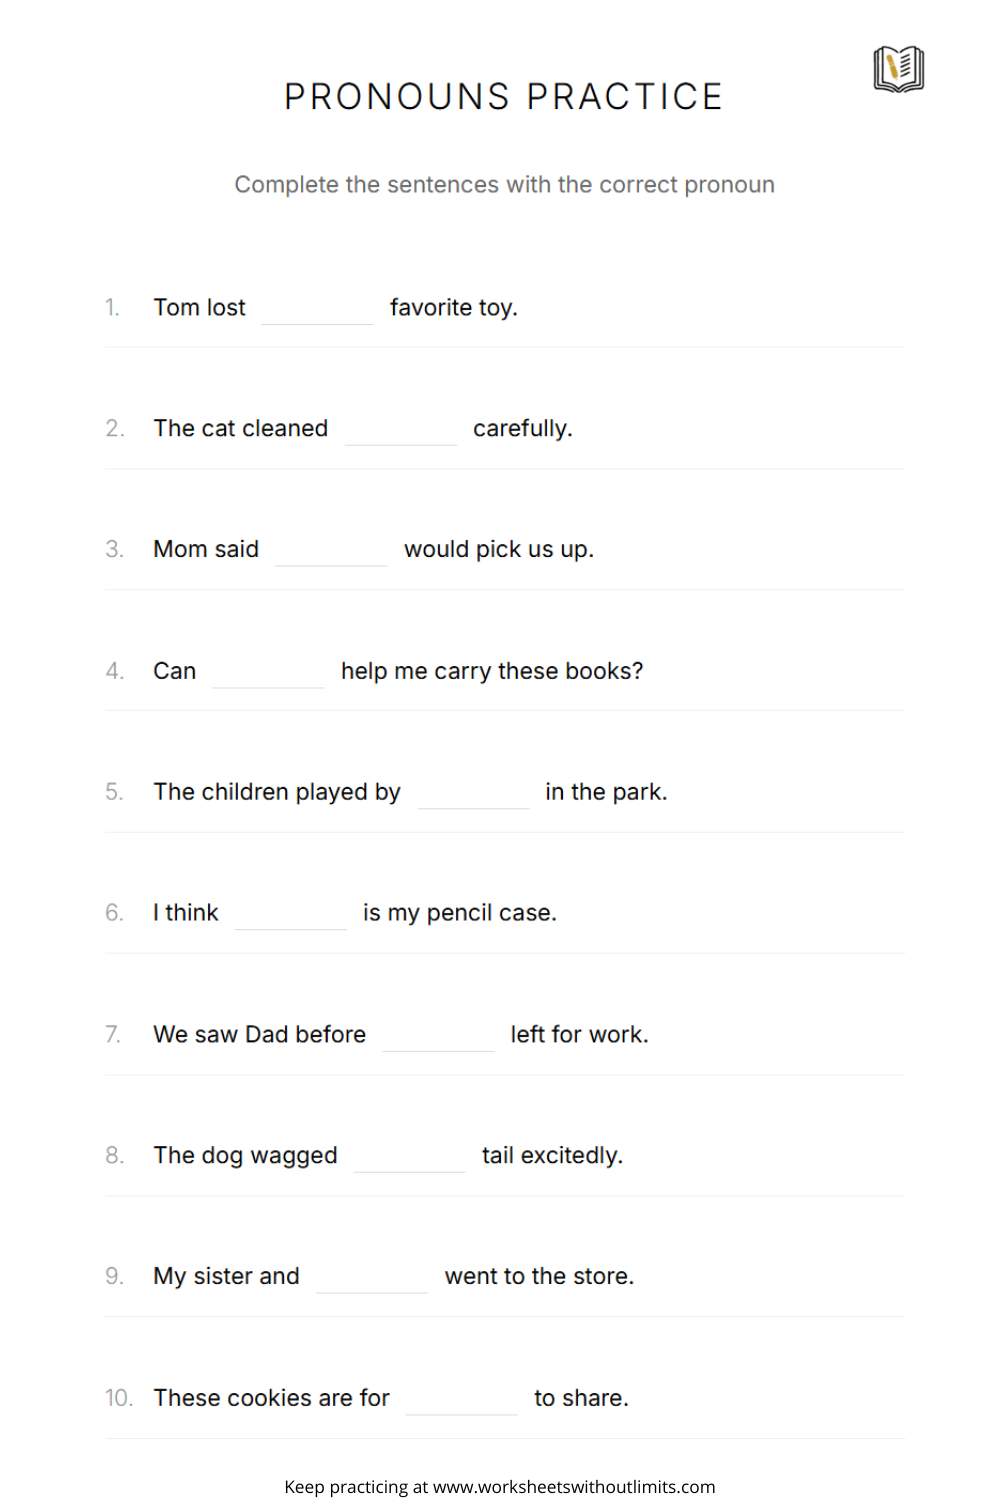Click the blank after "The cat cleaned"
This screenshot has width=1000, height=1500.
(x=400, y=430)
